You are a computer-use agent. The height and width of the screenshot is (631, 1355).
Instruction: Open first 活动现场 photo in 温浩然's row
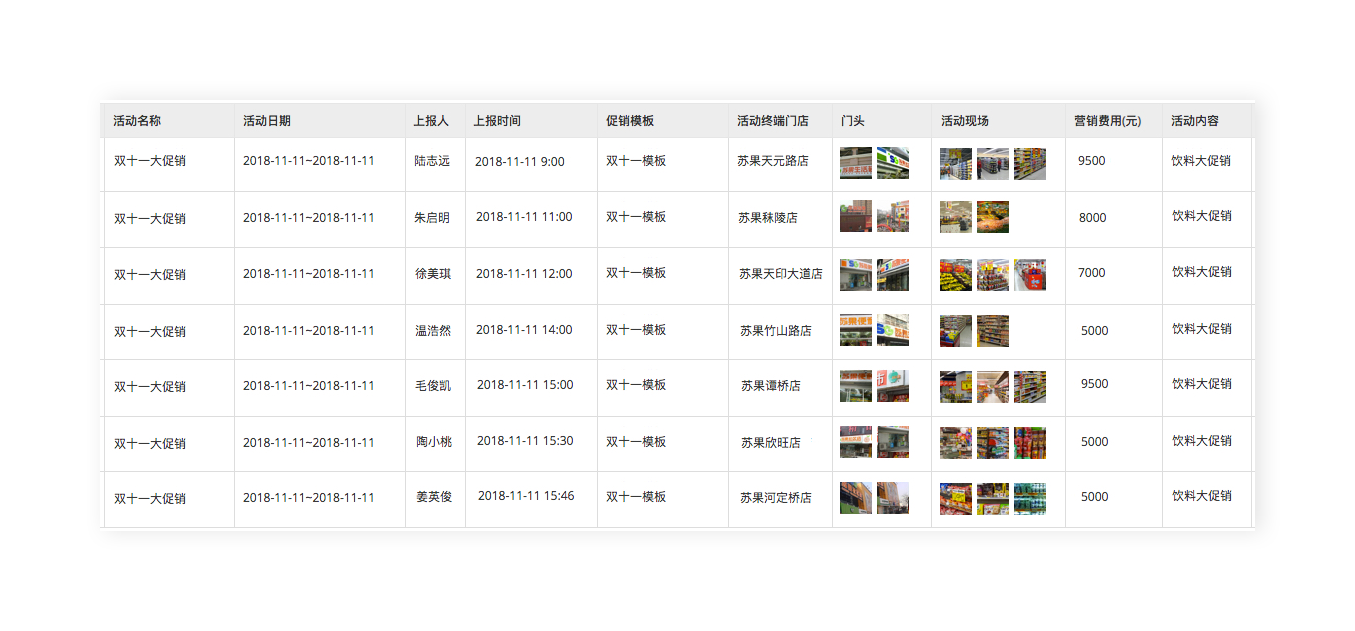(955, 331)
